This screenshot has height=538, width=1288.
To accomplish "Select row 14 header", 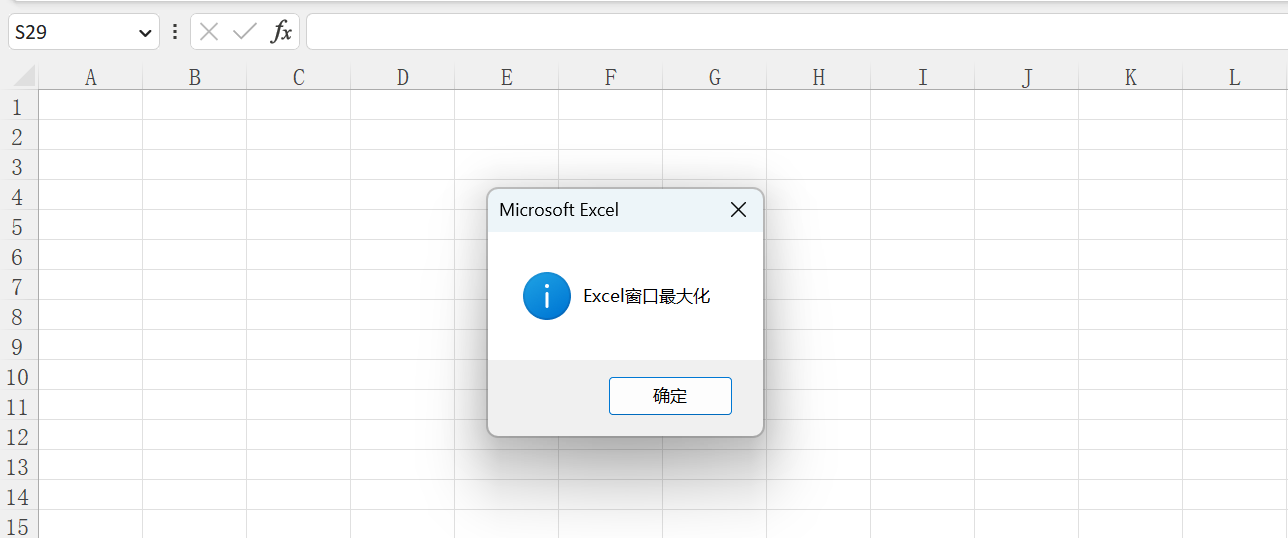I will [x=19, y=496].
